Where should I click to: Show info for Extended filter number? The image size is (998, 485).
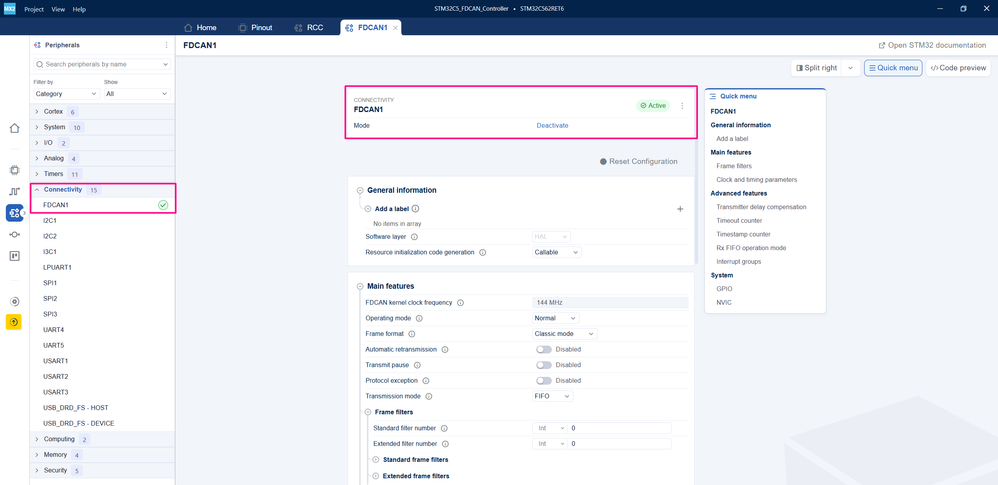click(x=445, y=444)
